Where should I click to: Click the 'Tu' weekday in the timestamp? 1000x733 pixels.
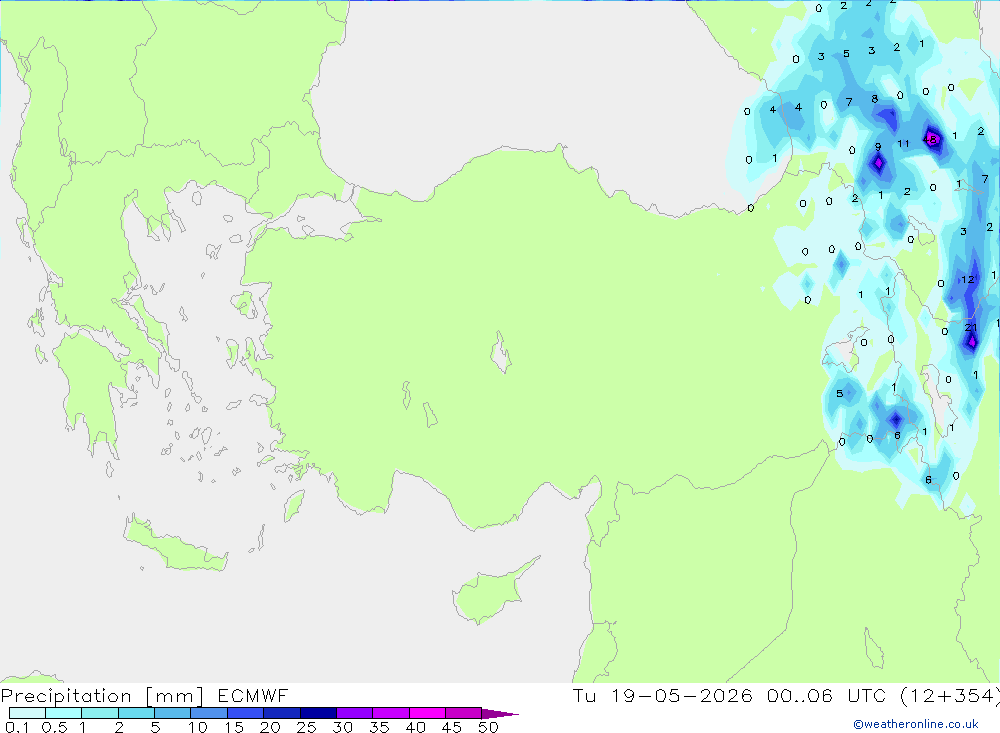coord(584,695)
